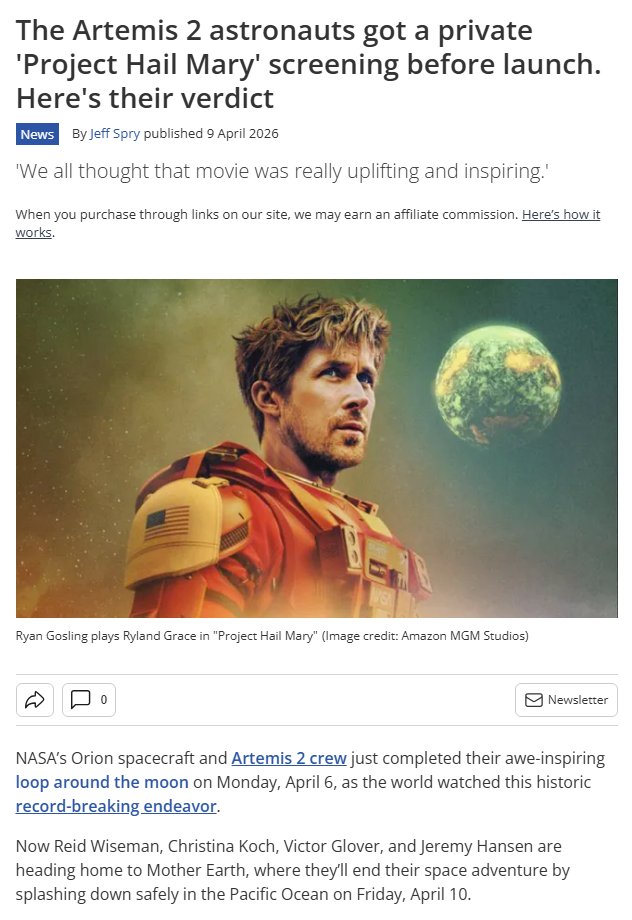The height and width of the screenshot is (920, 632).
Task: Click the uplifting and inspiring subtitle quote
Action: point(282,171)
